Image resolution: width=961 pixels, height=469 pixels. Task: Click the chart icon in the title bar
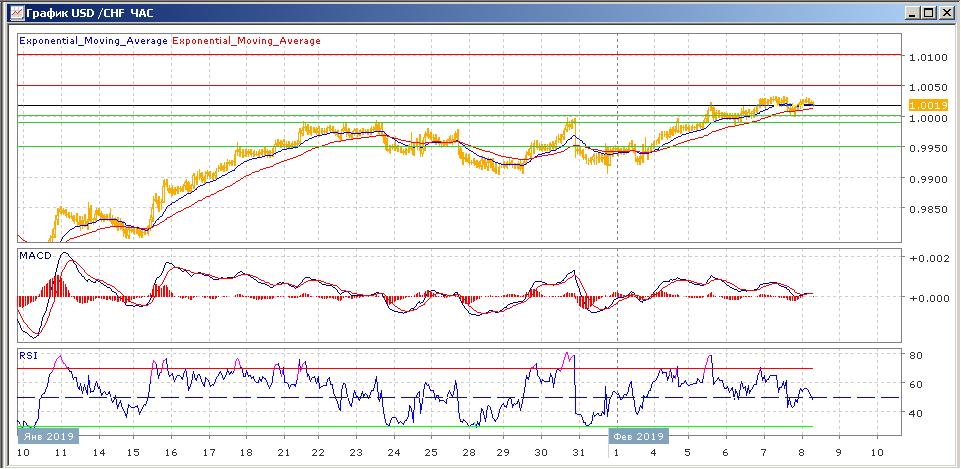tap(16, 12)
